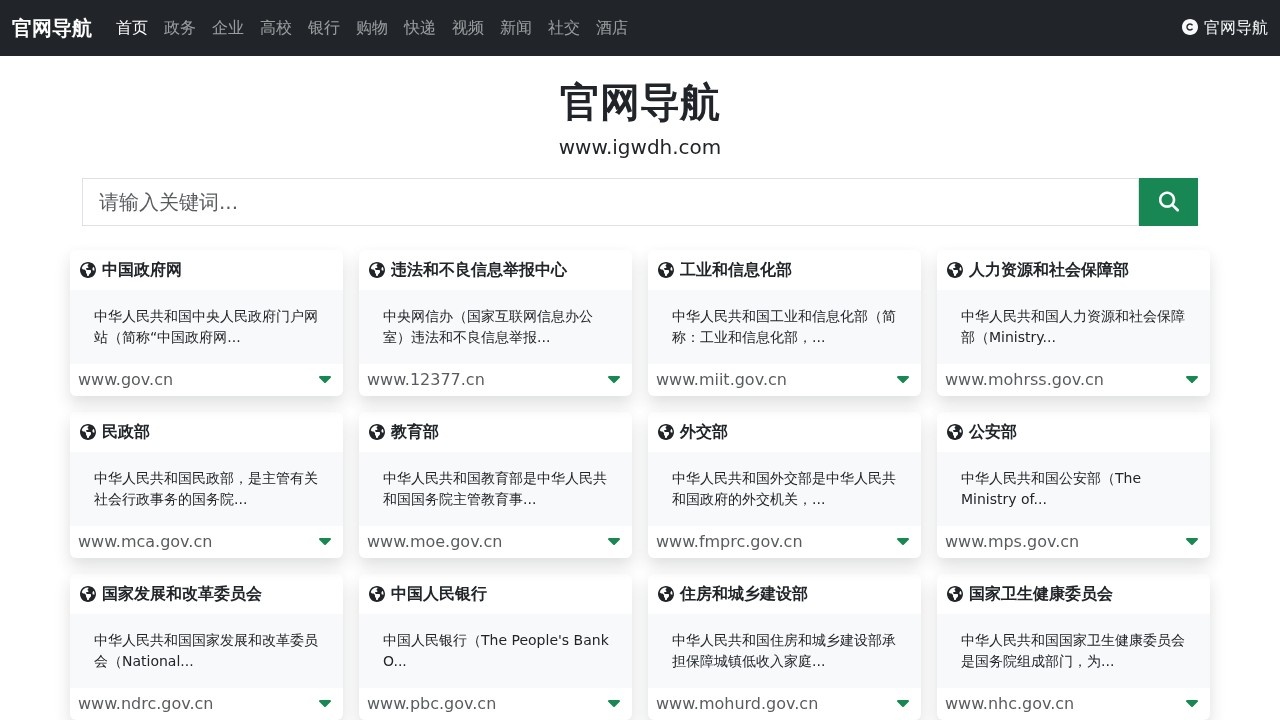
Task: Click the 官网导航 logo icon at top right
Action: click(x=1189, y=28)
